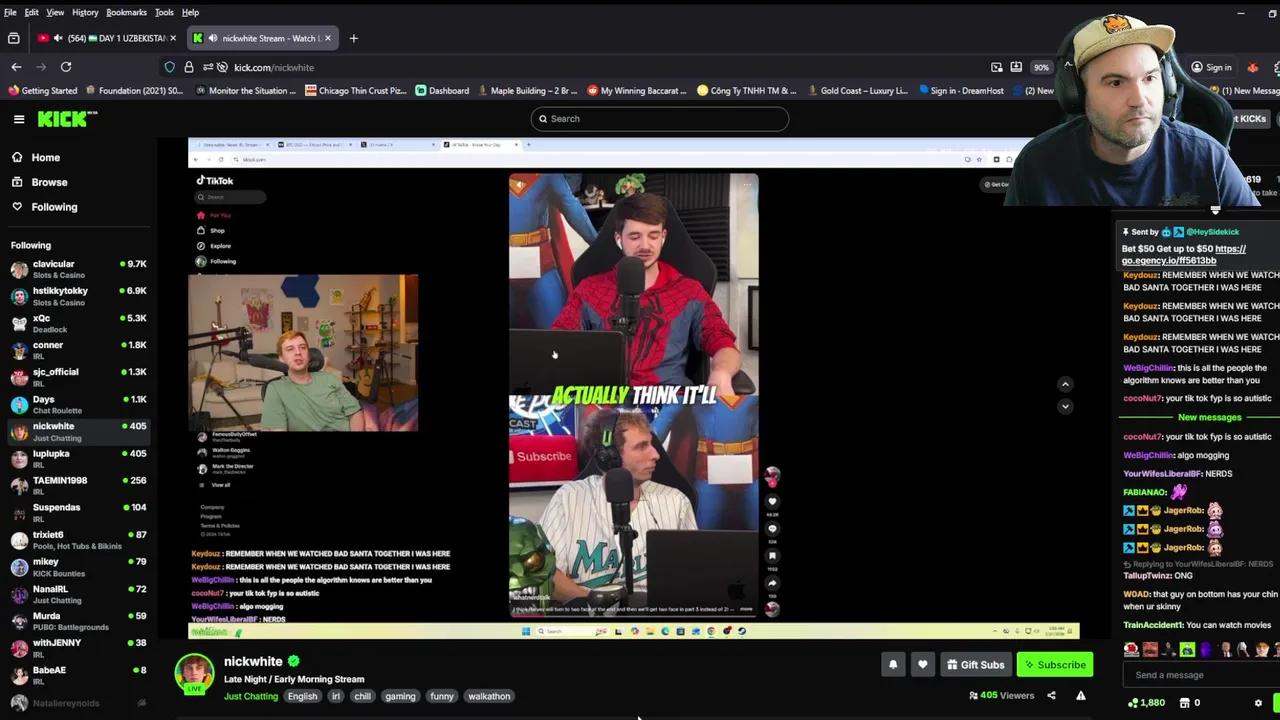Open the Bookmarks menu
This screenshot has height=720, width=1280.
(126, 12)
